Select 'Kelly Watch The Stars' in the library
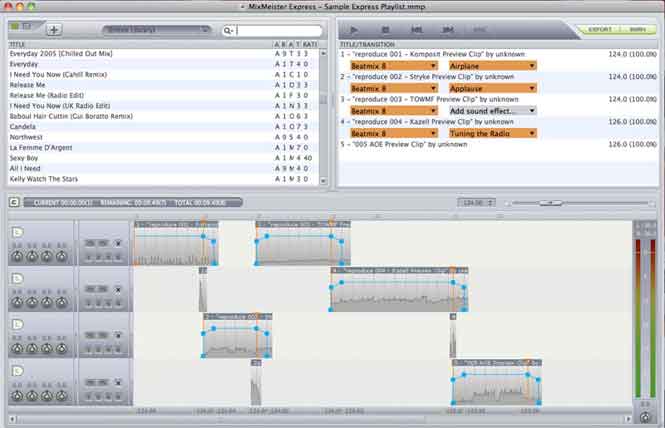Viewport: 665px width, 428px height. point(163,179)
